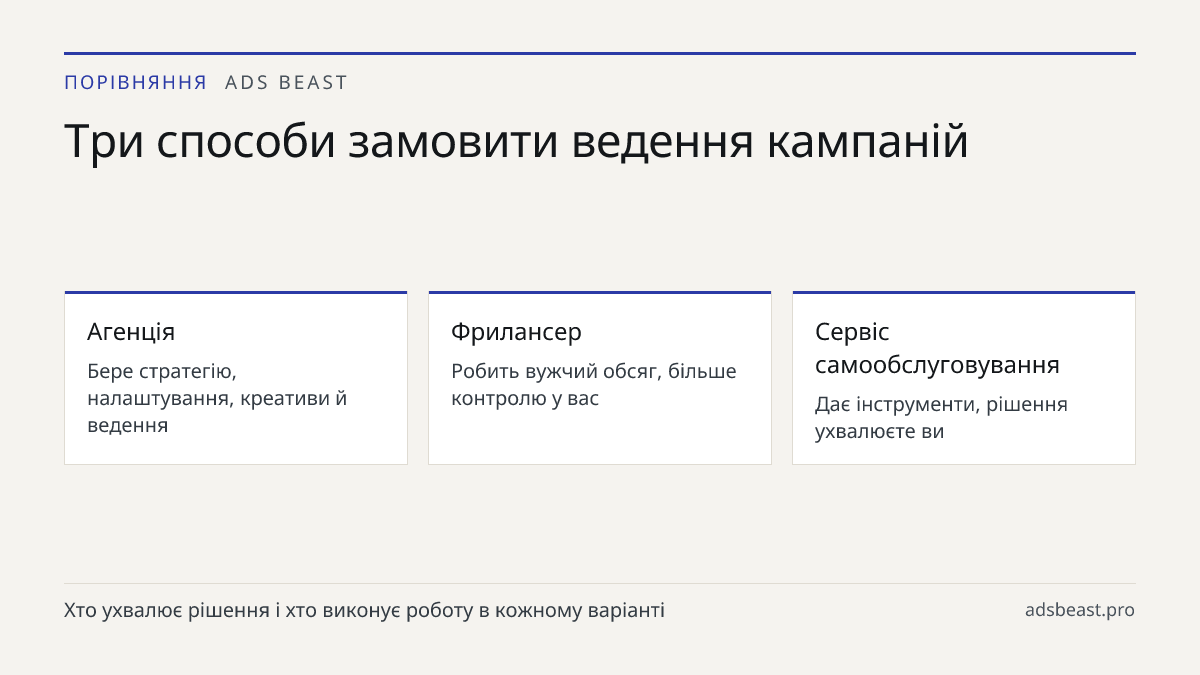Click the Агенція description starting Бере стратегію

(217, 398)
